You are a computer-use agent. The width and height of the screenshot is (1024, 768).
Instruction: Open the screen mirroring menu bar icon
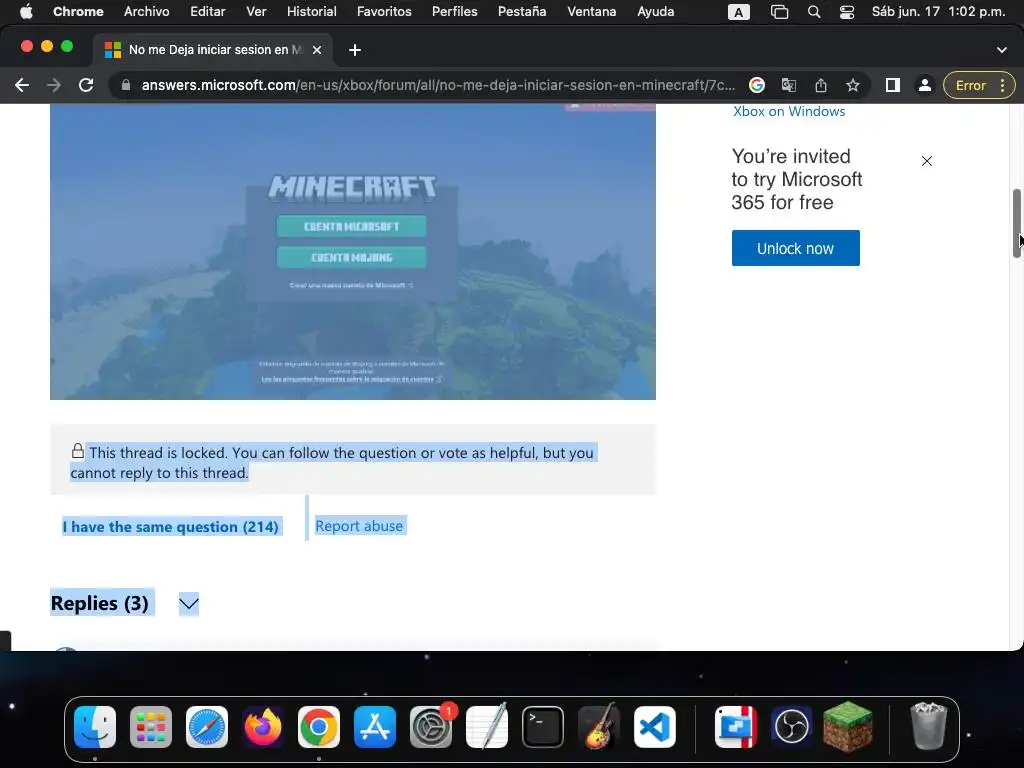(779, 12)
